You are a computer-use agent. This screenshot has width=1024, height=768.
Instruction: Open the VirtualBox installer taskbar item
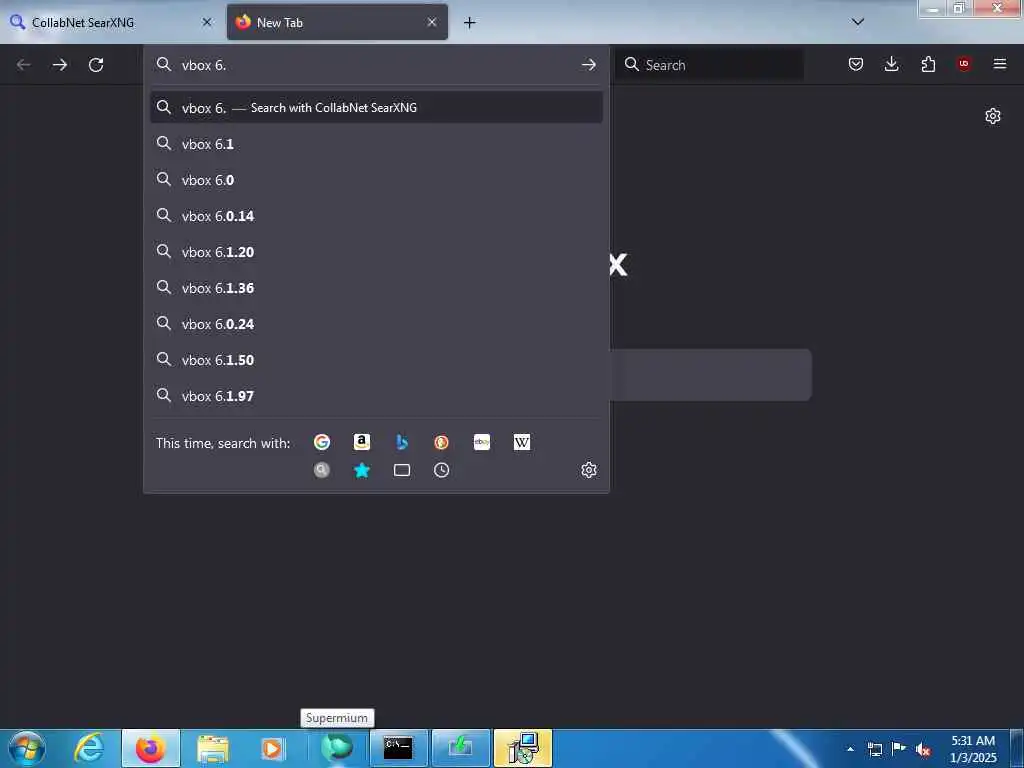(x=522, y=748)
